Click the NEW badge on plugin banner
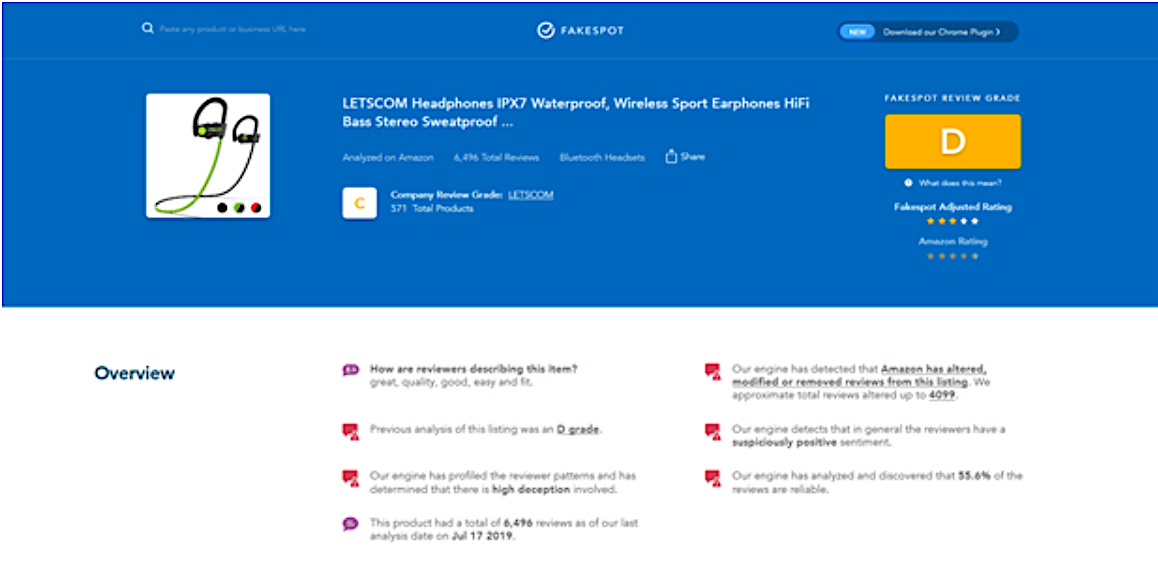 point(857,32)
